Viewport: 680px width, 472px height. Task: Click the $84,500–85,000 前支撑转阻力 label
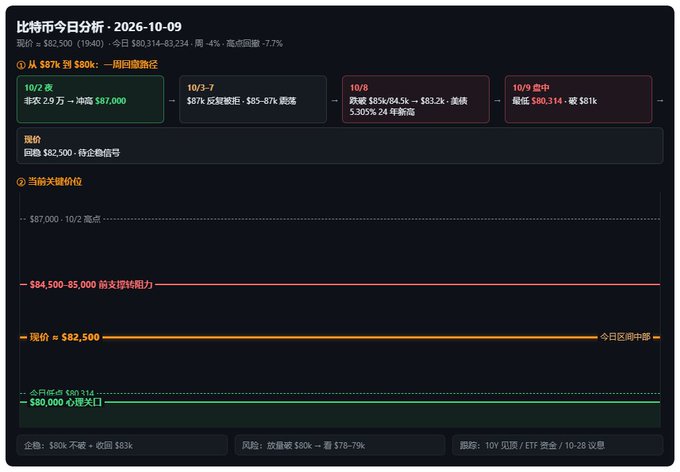tap(91, 285)
